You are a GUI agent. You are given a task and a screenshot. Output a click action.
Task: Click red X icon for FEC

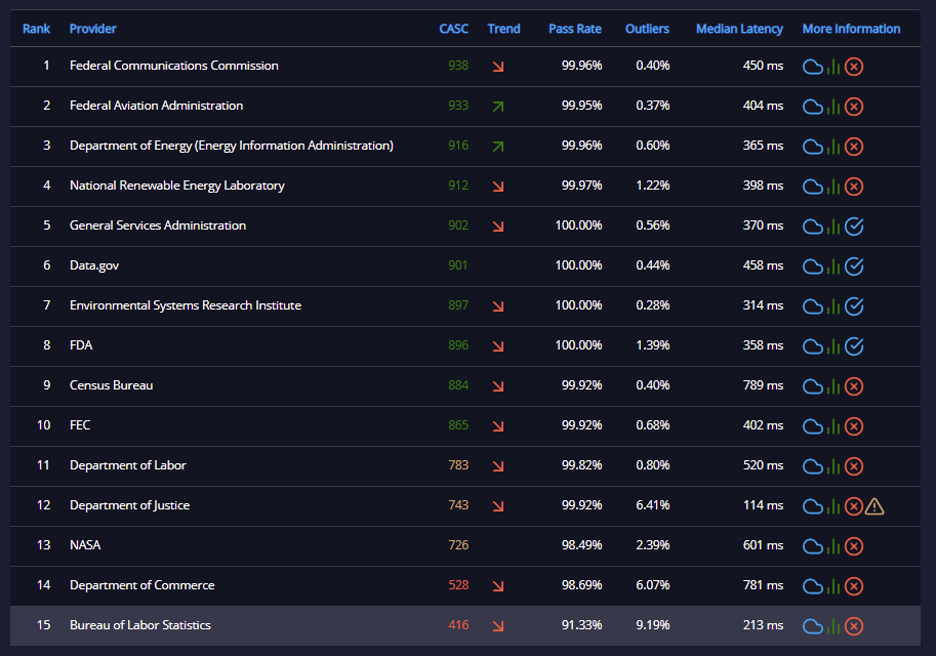854,427
